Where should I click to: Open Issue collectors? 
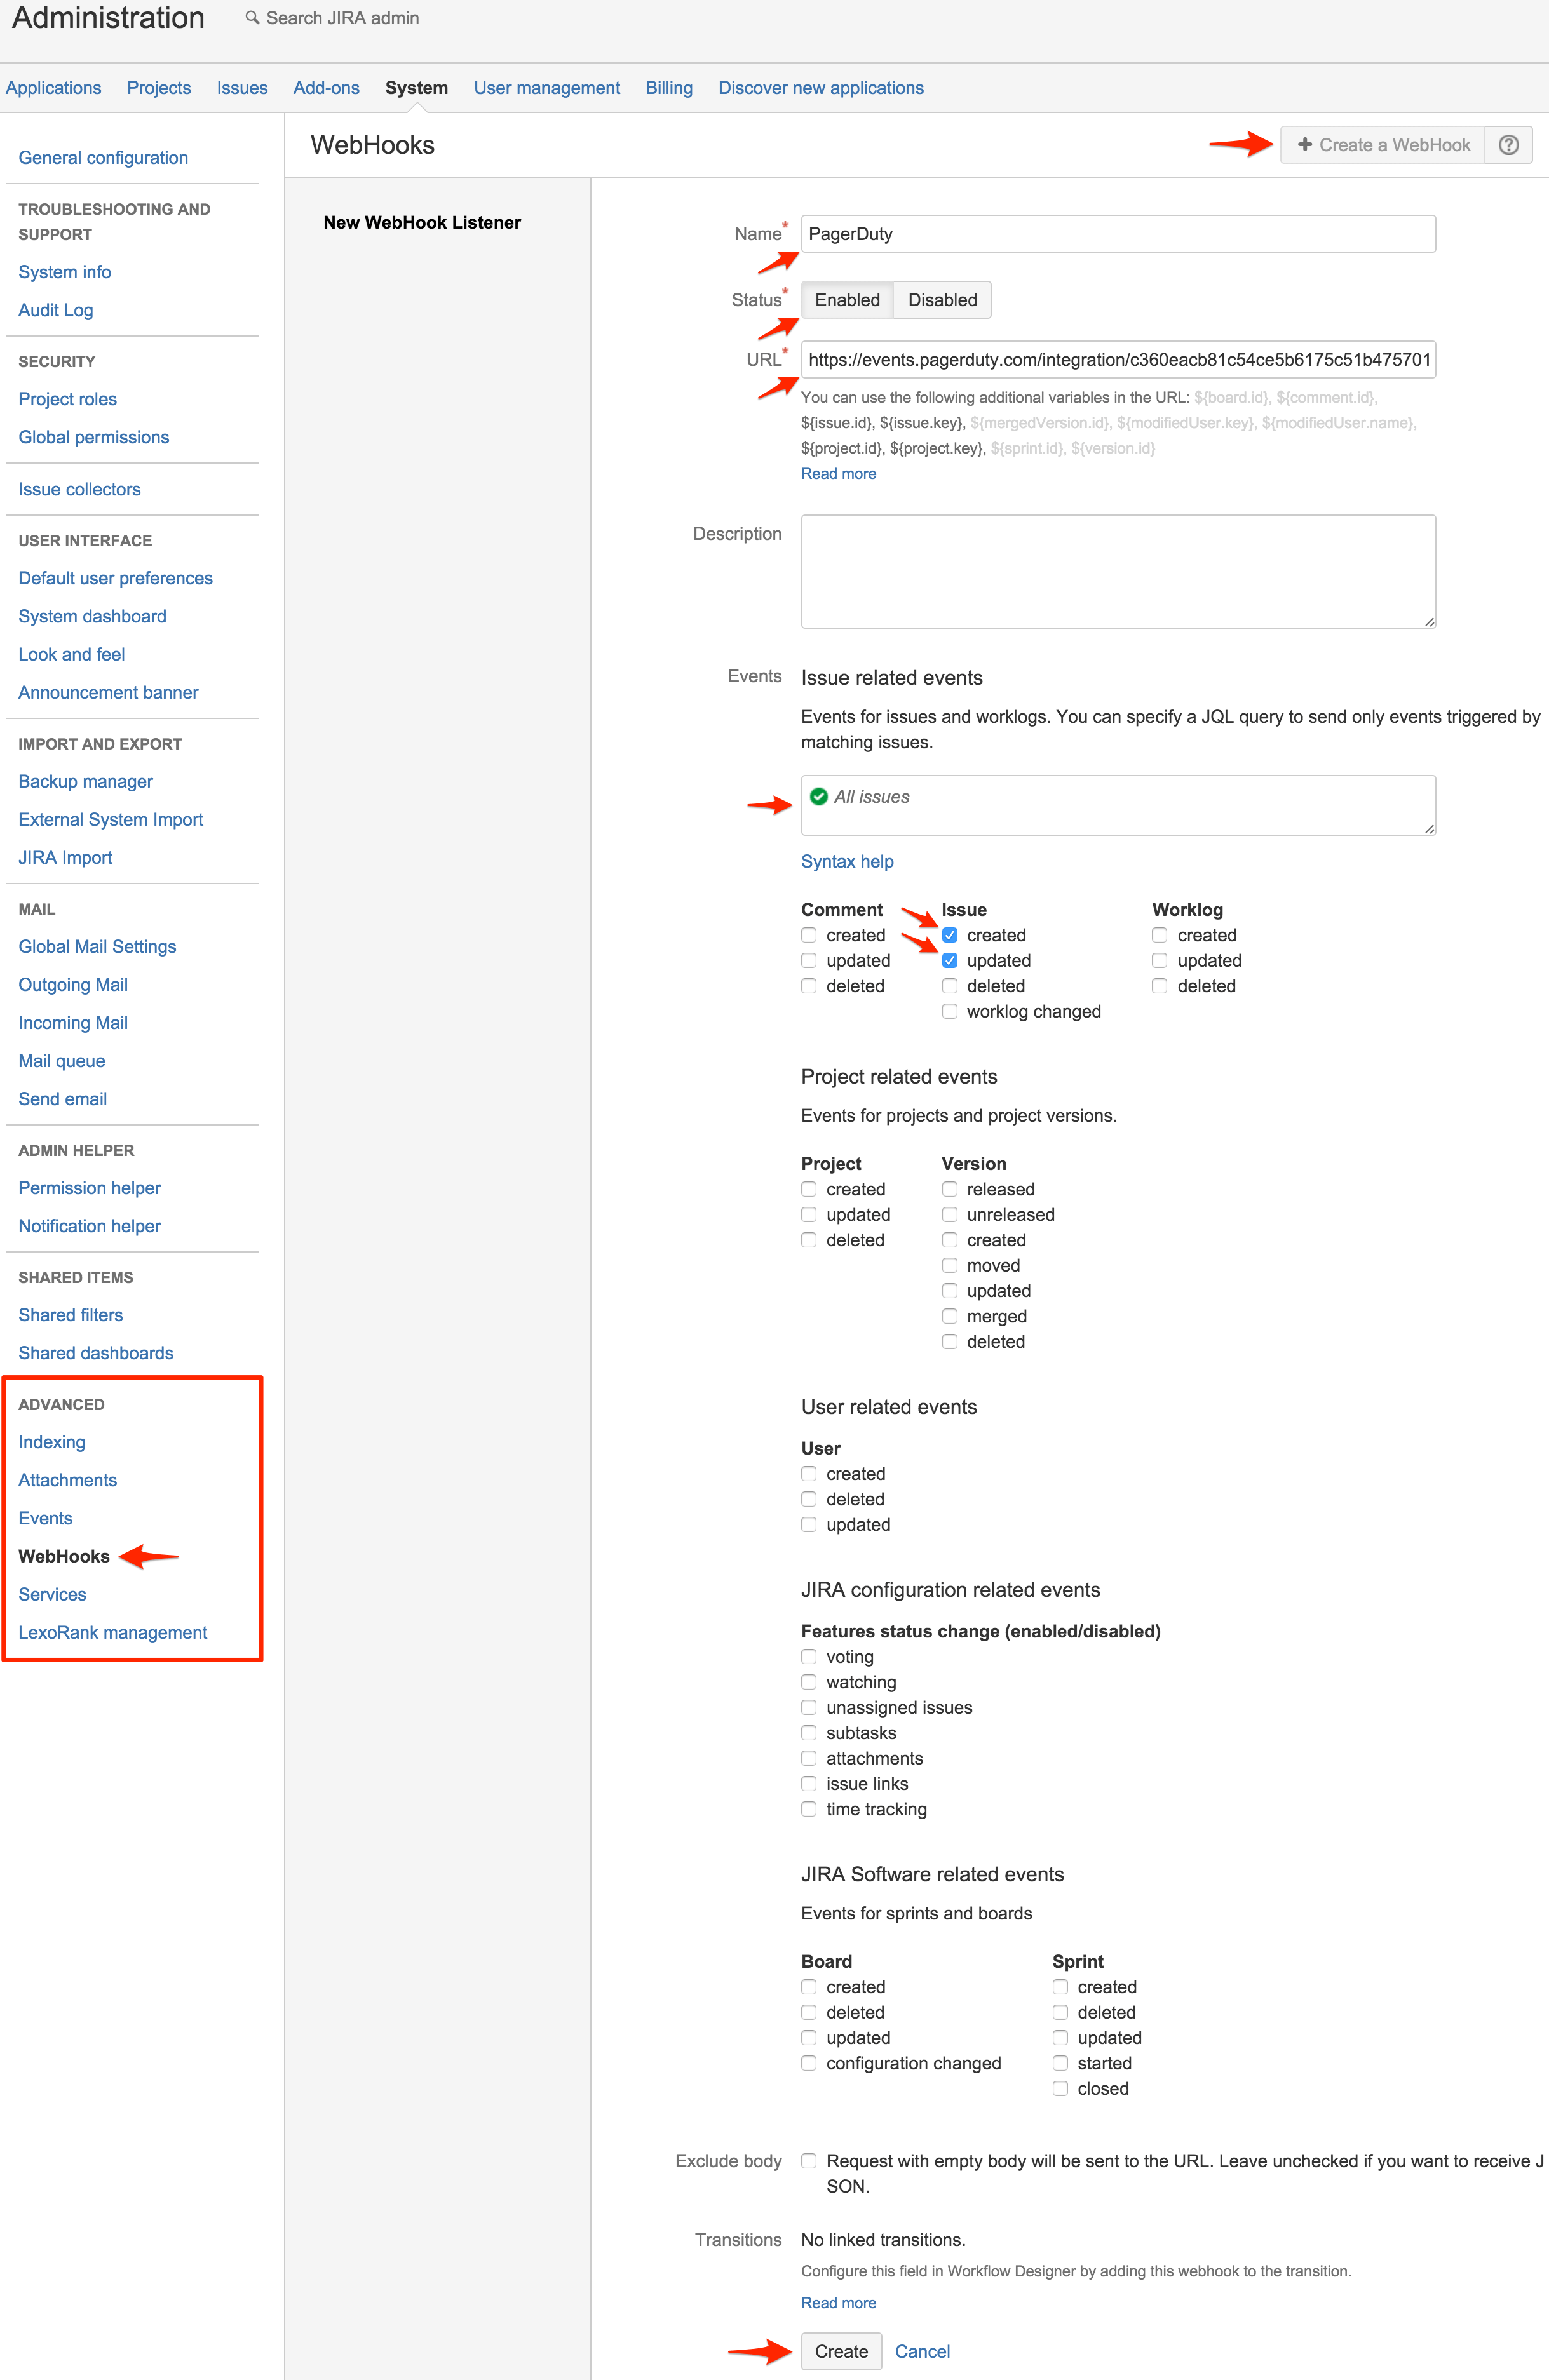79,489
